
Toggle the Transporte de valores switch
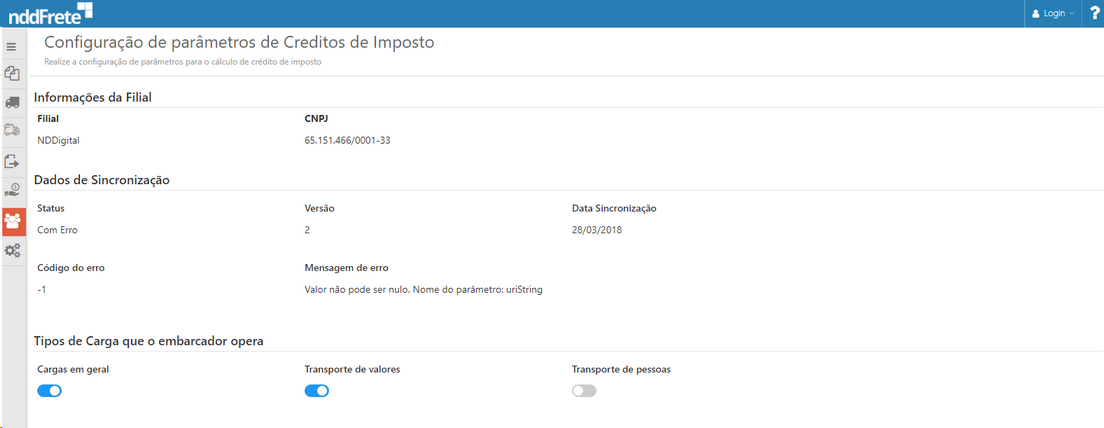click(x=317, y=391)
